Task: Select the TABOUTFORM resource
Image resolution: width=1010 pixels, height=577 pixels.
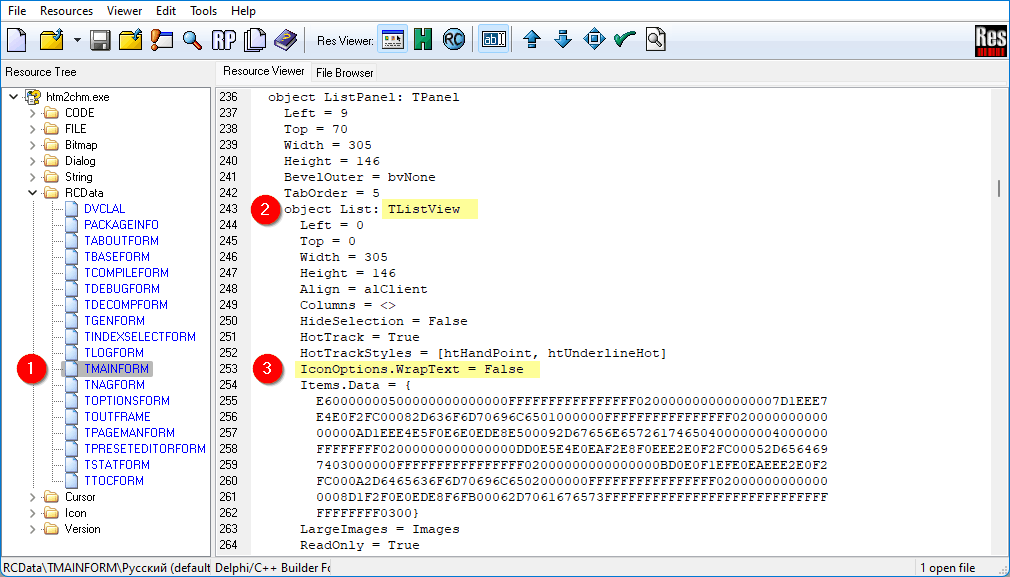Action: [121, 241]
